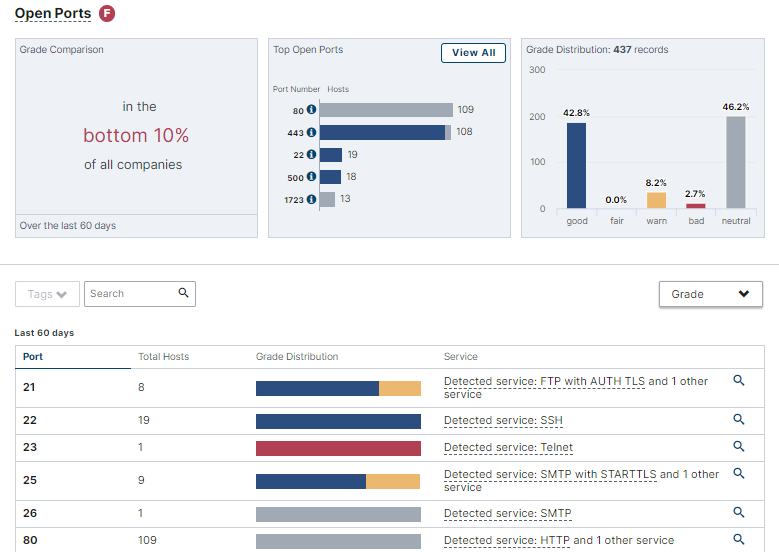Open the Grade dropdown
The height and width of the screenshot is (552, 779).
coord(710,294)
